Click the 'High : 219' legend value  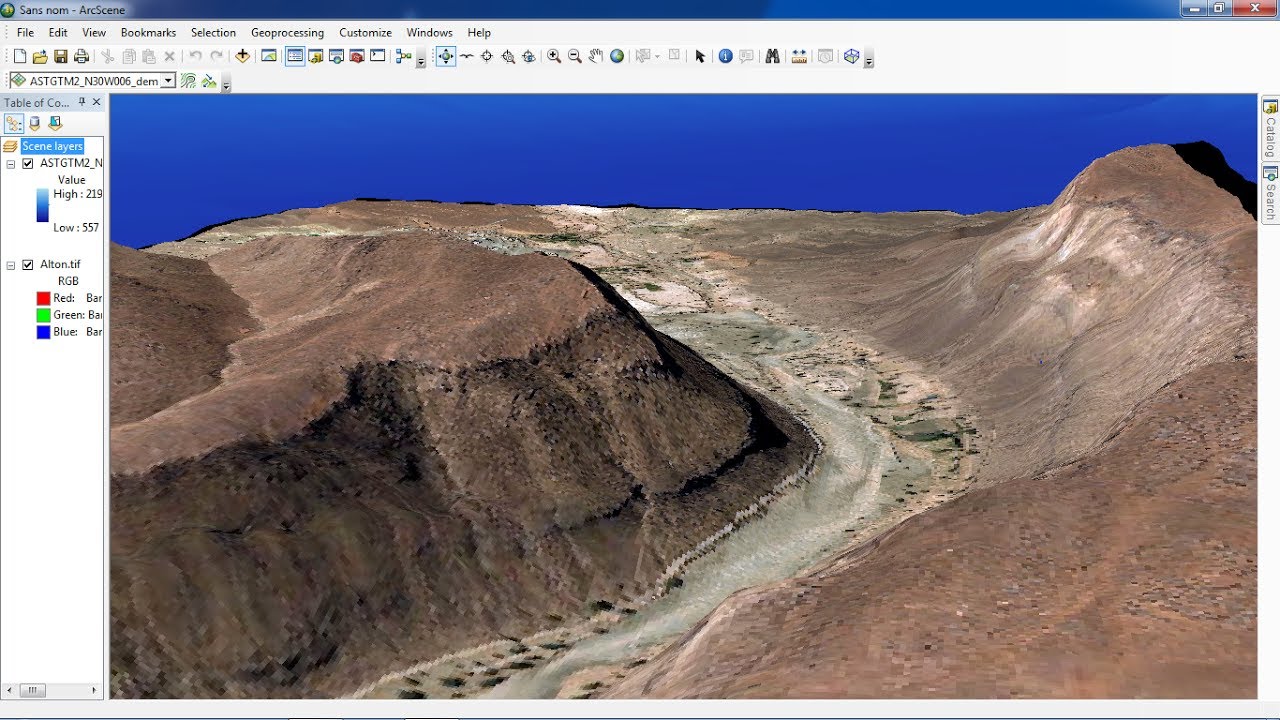tap(78, 194)
